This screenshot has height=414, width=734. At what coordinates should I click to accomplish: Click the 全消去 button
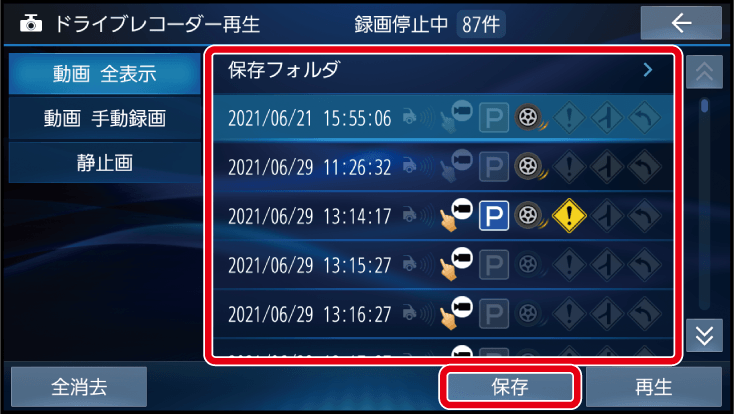click(x=79, y=387)
